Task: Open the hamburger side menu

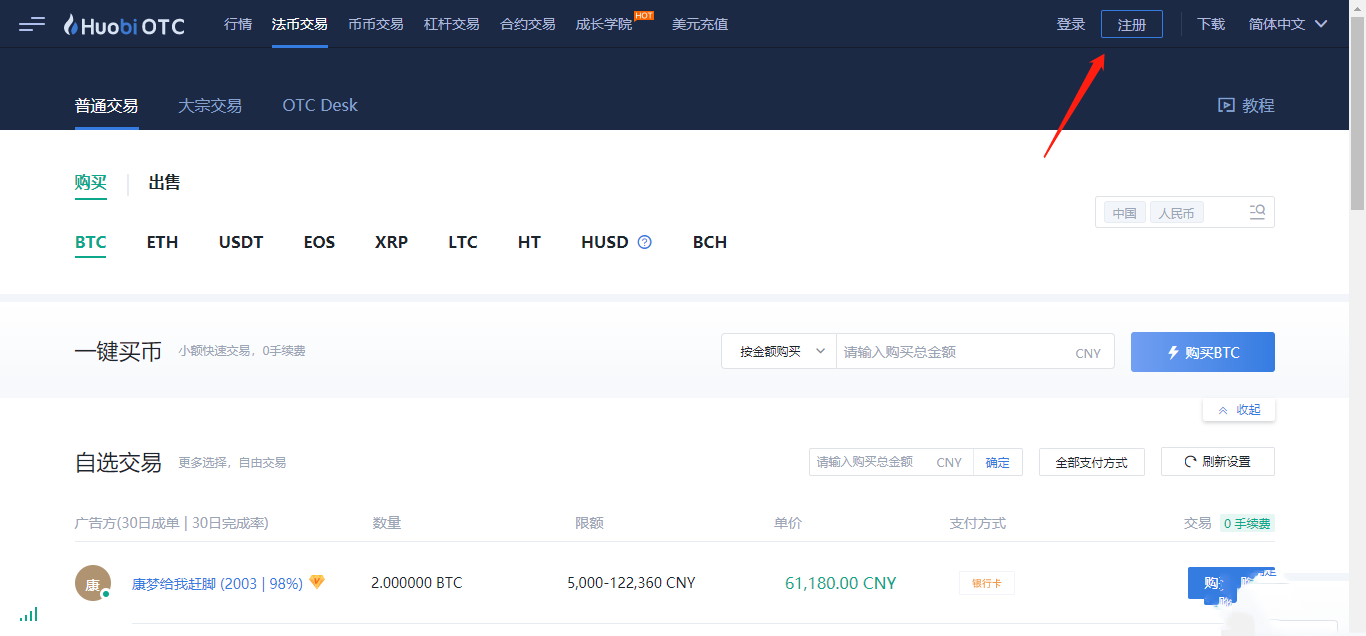Action: tap(32, 24)
